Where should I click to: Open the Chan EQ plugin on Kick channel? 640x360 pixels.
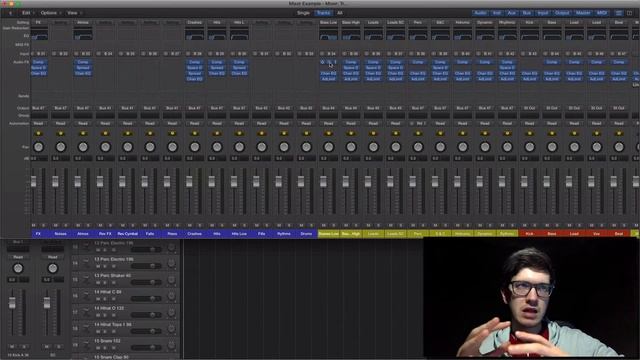click(529, 73)
